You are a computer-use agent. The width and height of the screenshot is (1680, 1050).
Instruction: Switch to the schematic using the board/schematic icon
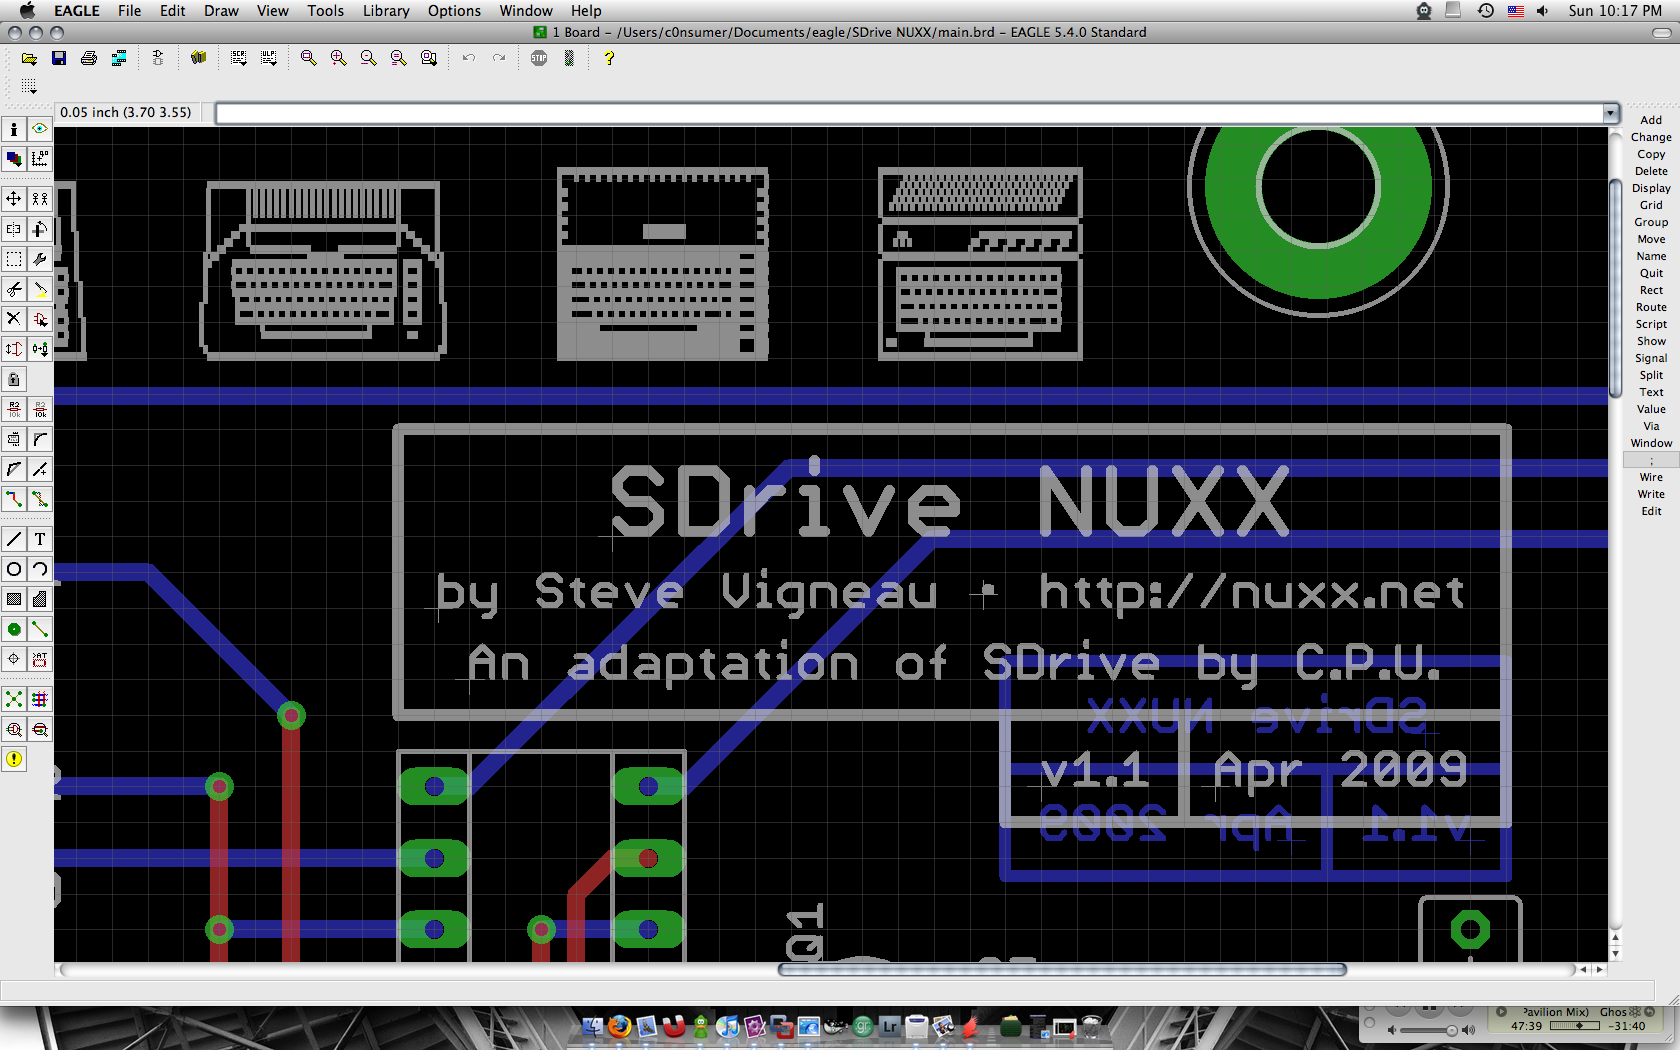[158, 58]
